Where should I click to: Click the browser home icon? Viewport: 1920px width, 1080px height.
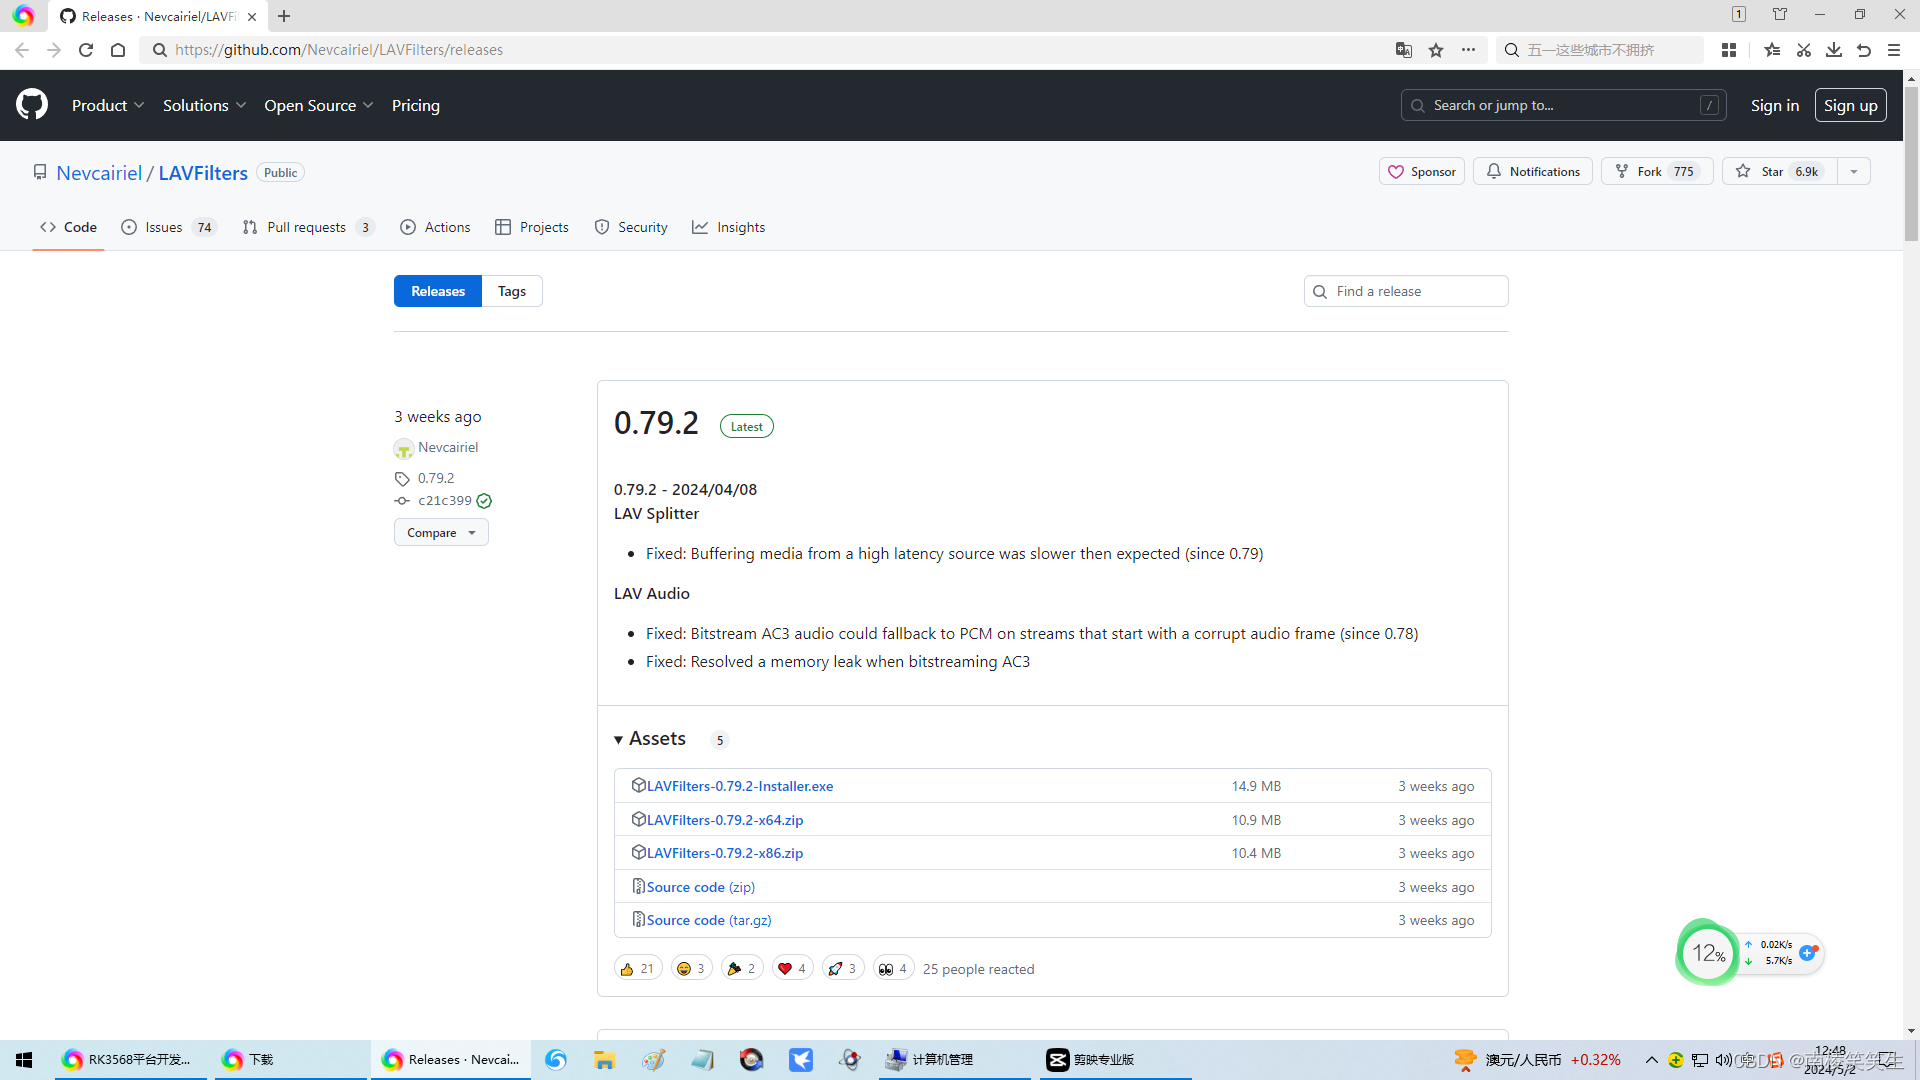point(118,50)
